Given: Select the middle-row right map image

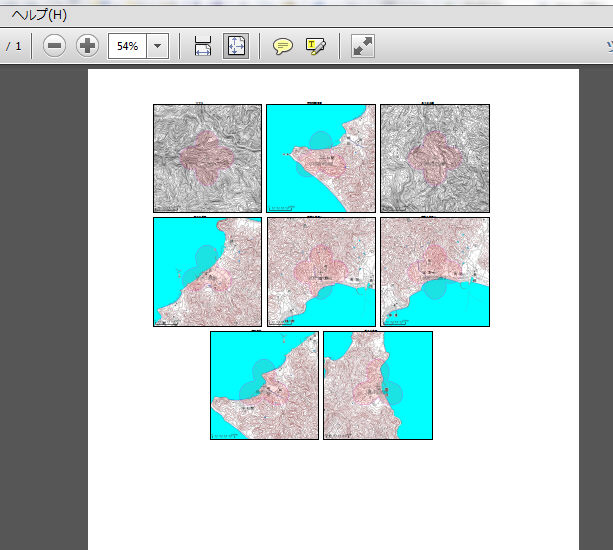Looking at the screenshot, I should [x=435, y=272].
